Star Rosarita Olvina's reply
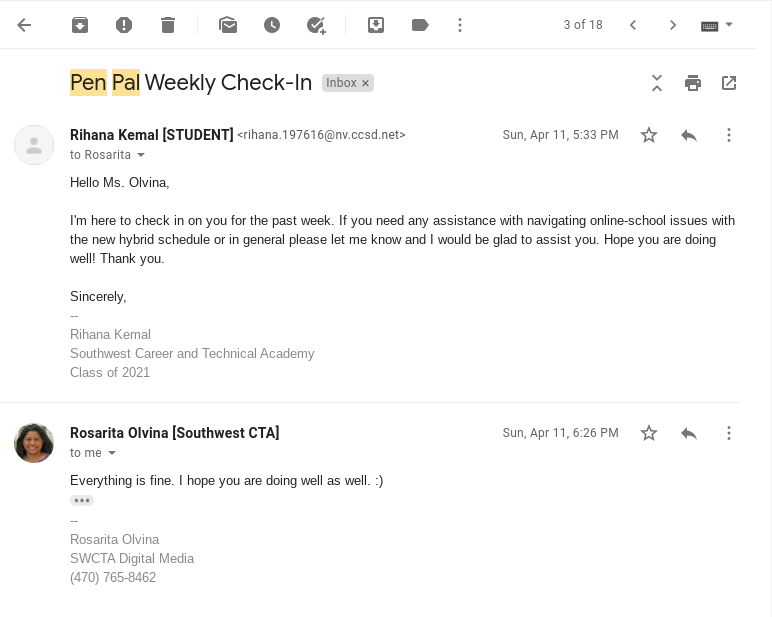 (649, 433)
